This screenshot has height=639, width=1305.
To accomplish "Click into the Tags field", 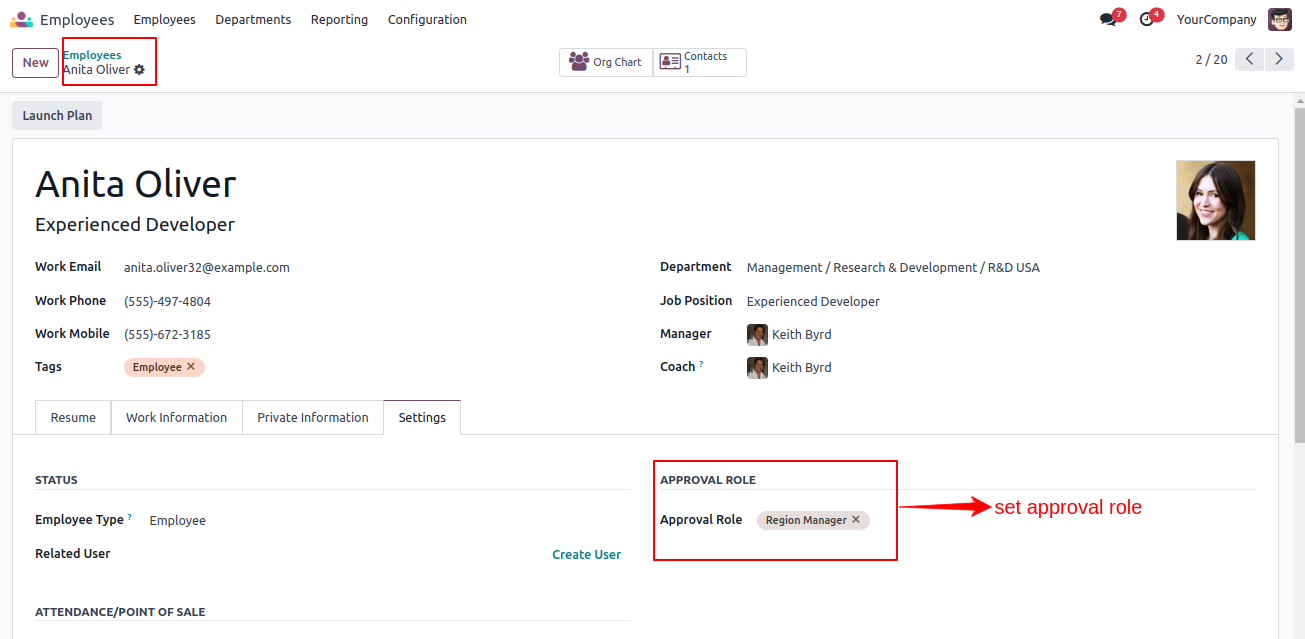I will [377, 367].
